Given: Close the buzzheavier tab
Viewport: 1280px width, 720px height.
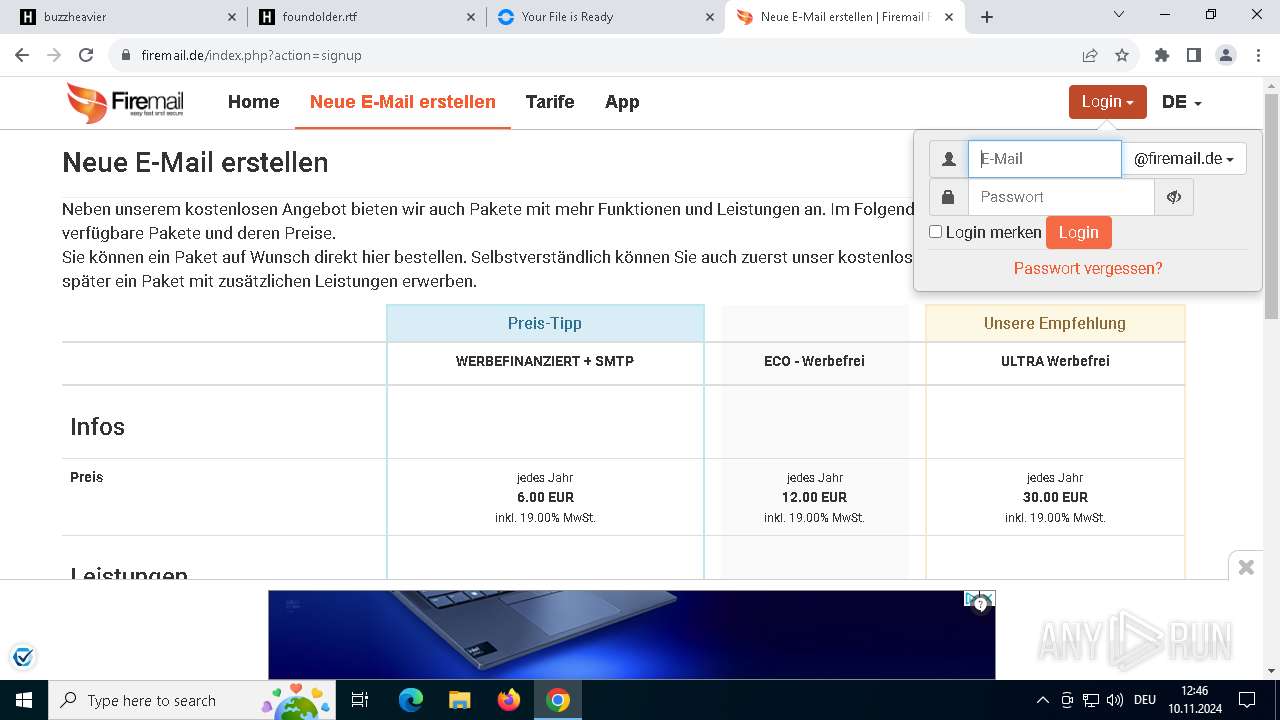Looking at the screenshot, I should [232, 17].
